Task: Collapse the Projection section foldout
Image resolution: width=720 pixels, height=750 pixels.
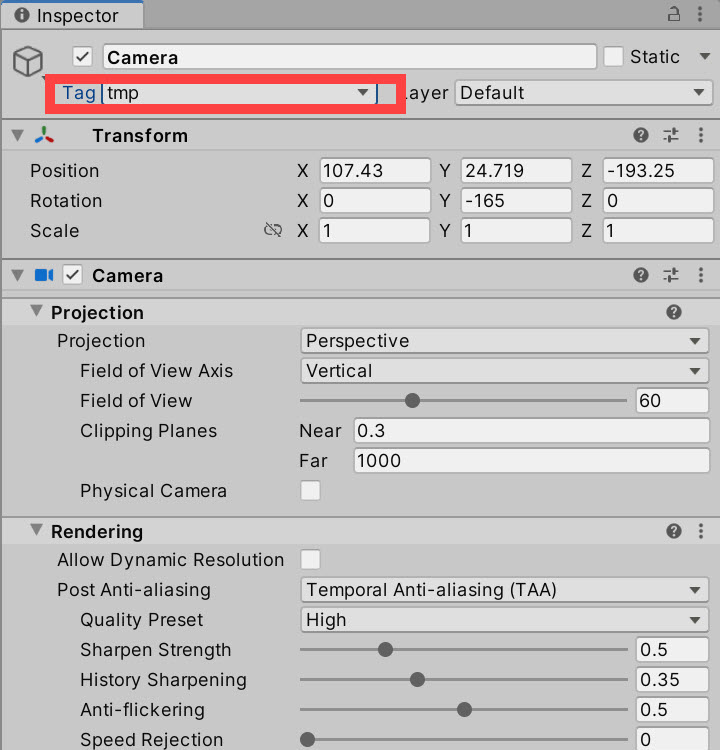Action: point(36,311)
